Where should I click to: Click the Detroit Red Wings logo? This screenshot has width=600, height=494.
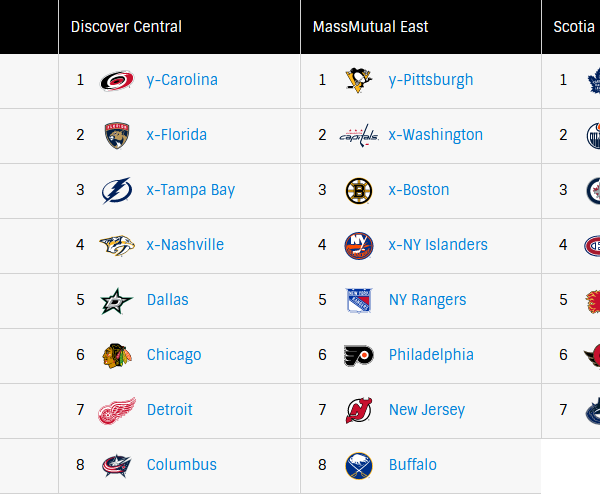(117, 410)
